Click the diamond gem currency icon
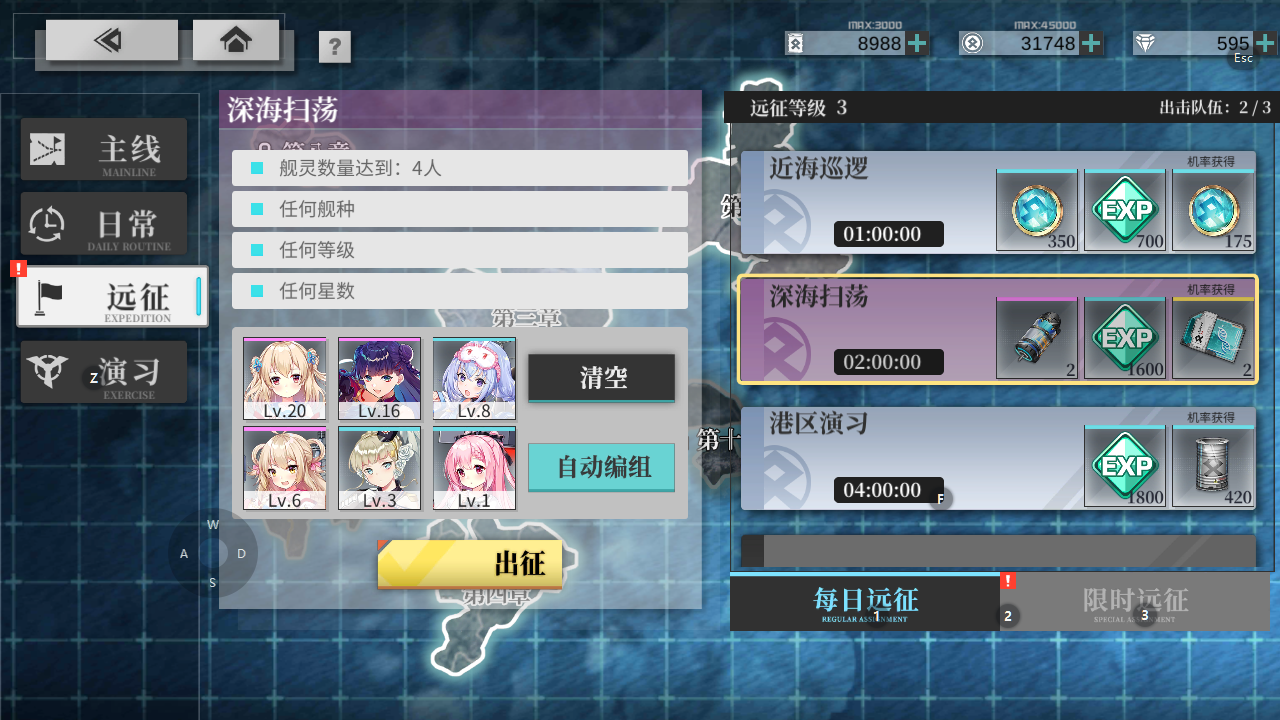 (1145, 43)
